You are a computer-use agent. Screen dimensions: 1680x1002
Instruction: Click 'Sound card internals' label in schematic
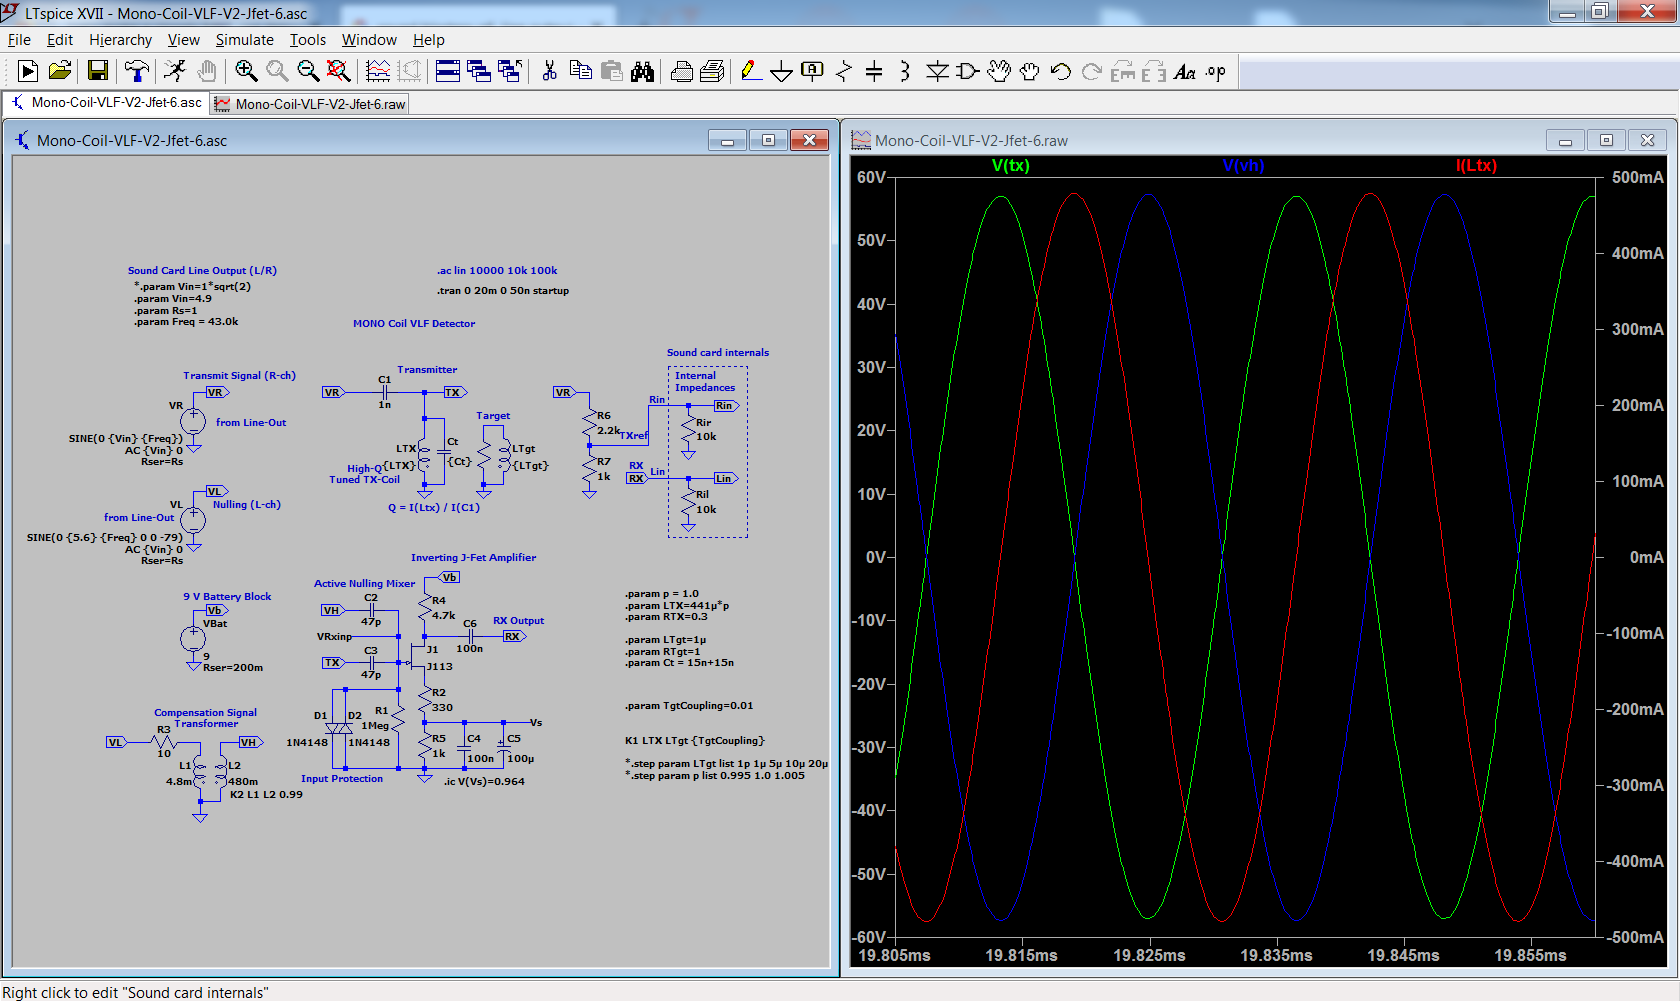pyautogui.click(x=718, y=353)
